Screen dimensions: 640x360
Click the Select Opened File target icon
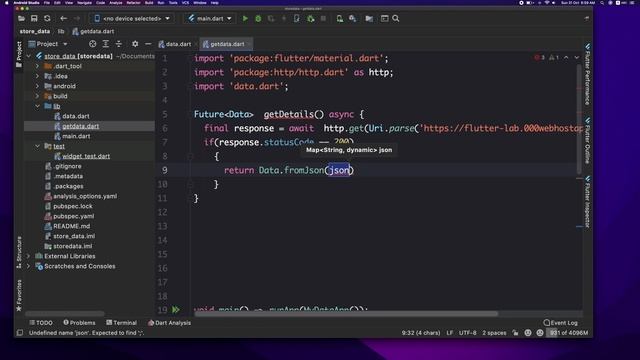(93, 44)
